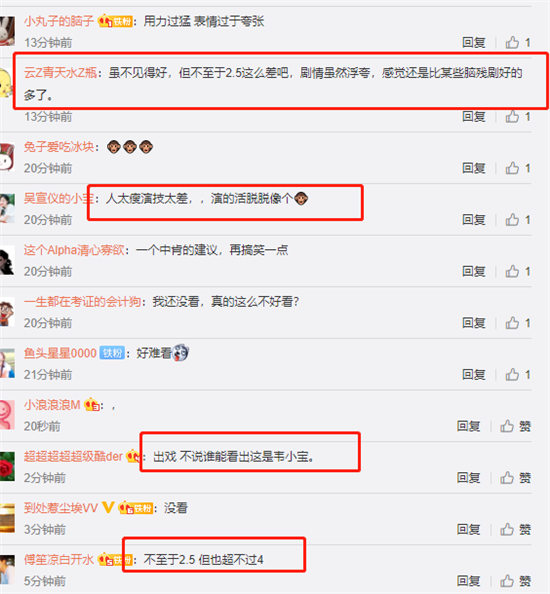The image size is (550, 594).
Task: Click thumbs-up on 云Z青天水Z瓶's comment
Action: [517, 117]
